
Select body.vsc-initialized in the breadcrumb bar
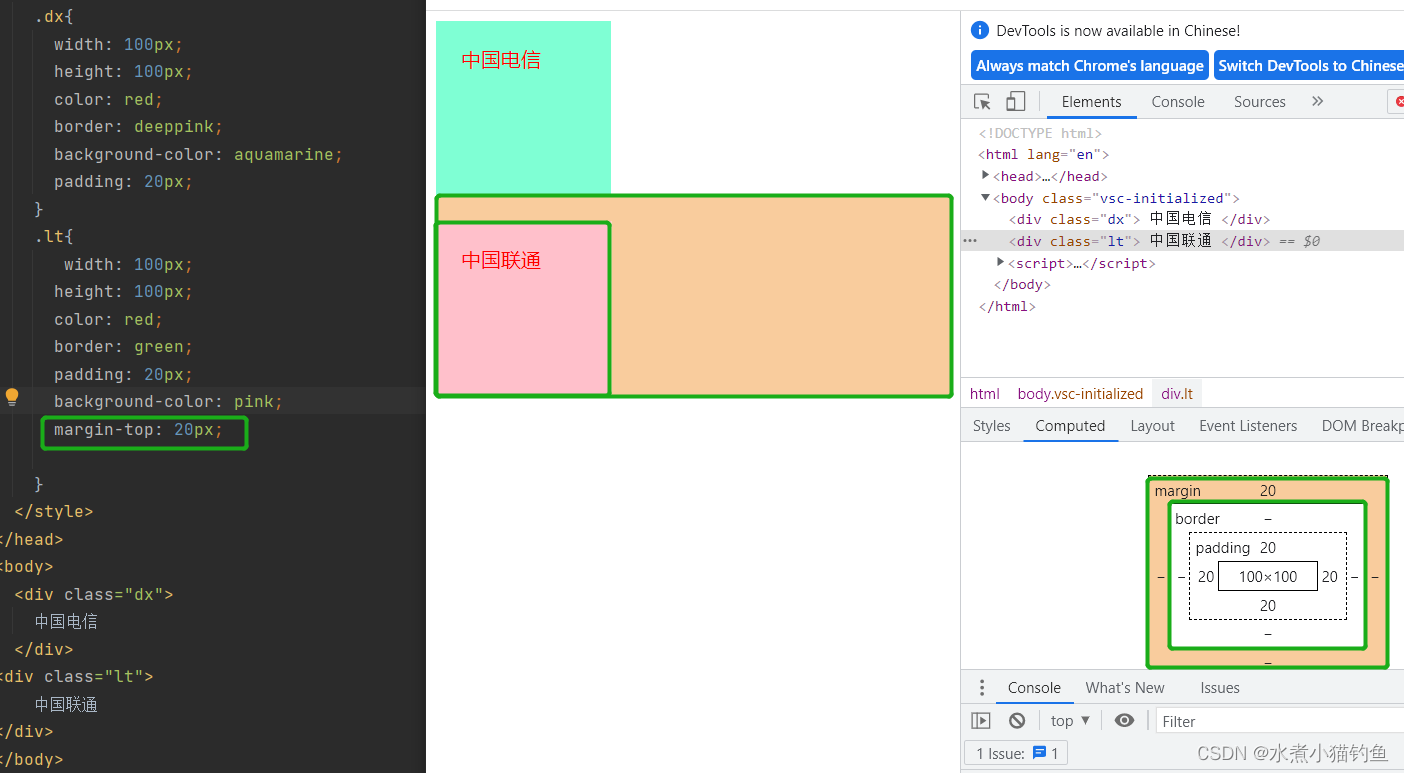point(1080,394)
